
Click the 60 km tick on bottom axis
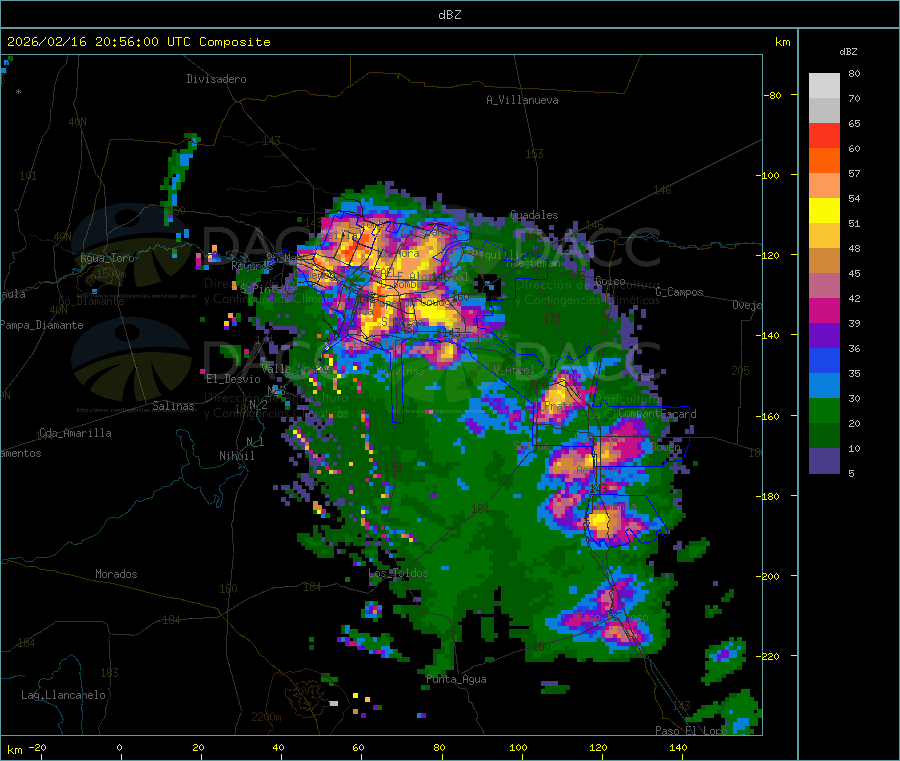pyautogui.click(x=358, y=747)
